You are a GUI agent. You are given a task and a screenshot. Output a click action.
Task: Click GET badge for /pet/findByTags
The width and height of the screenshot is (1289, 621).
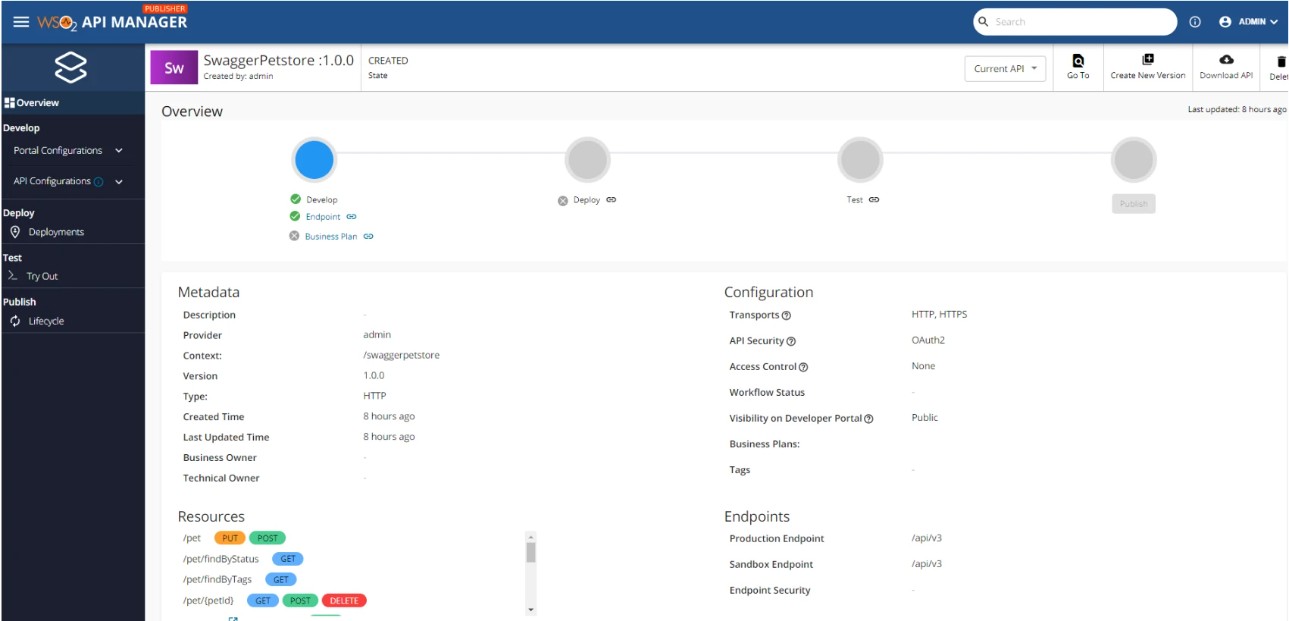(281, 580)
